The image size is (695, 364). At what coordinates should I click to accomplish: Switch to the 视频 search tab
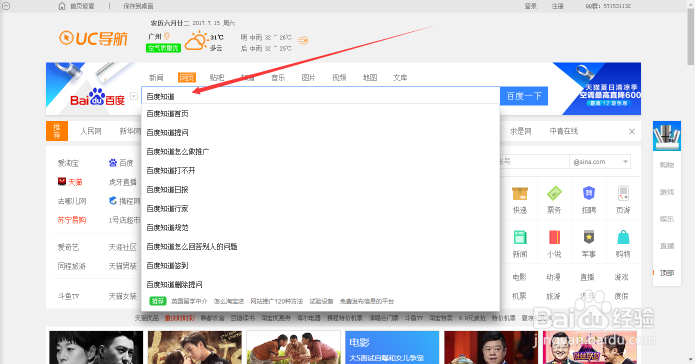pos(339,78)
